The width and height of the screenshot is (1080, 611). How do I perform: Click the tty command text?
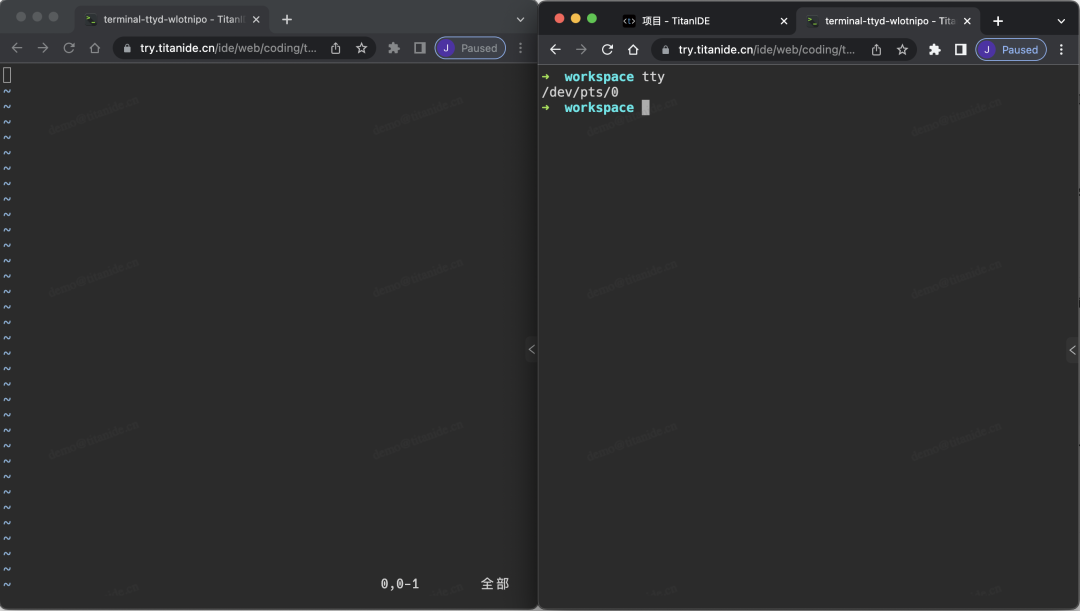click(x=653, y=76)
